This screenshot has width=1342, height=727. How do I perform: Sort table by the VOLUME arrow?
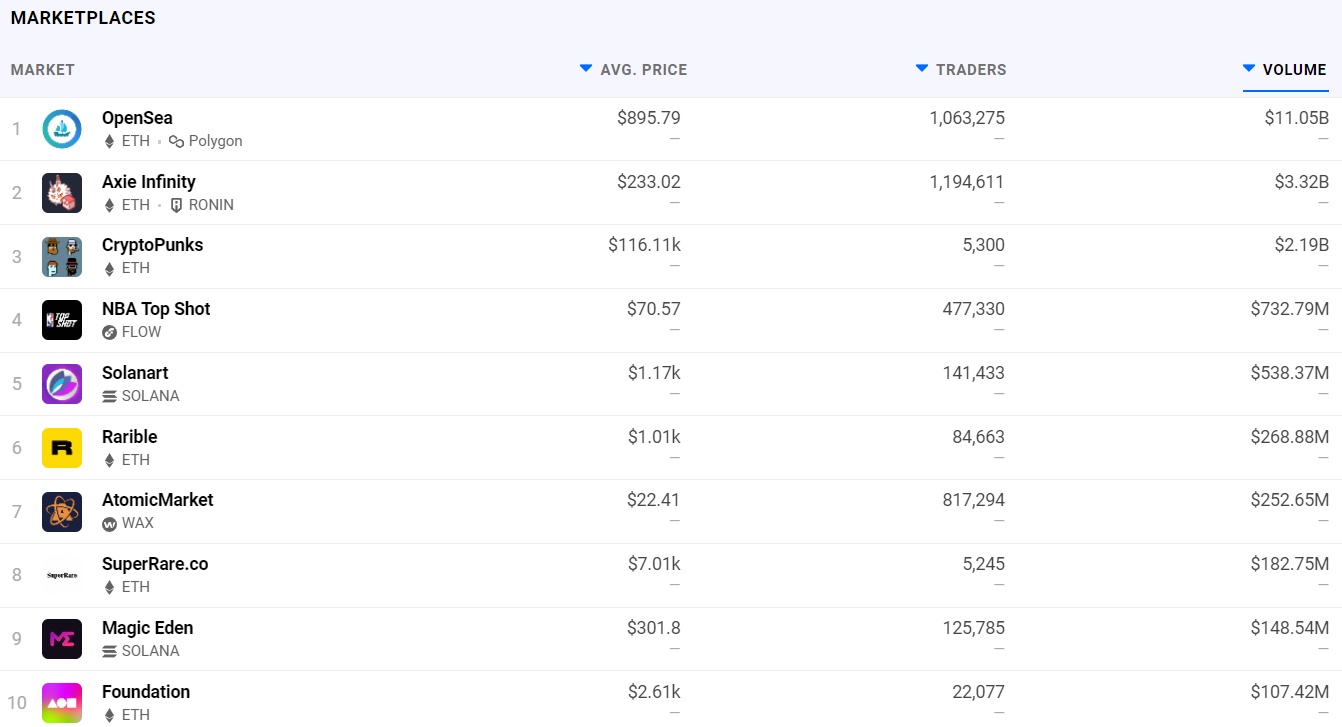[x=1249, y=68]
